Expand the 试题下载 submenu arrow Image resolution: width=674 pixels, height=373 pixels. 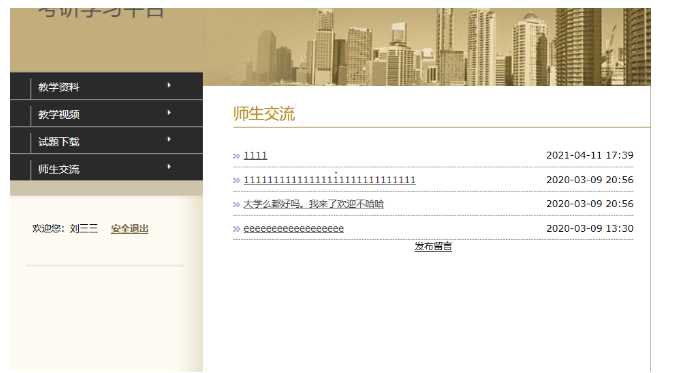(x=169, y=139)
